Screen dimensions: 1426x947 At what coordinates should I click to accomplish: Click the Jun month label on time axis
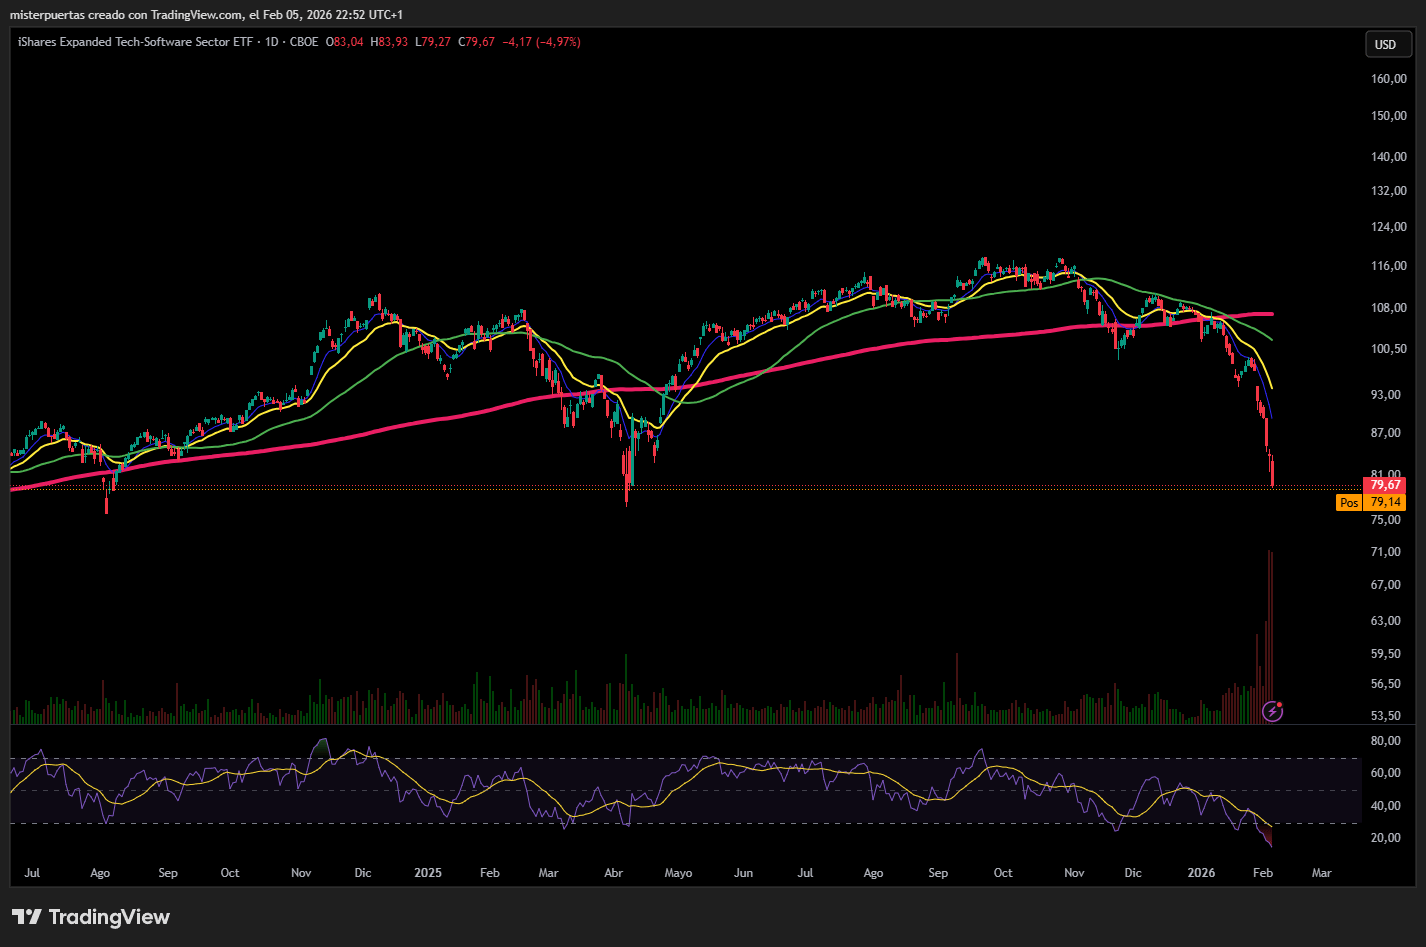click(743, 873)
